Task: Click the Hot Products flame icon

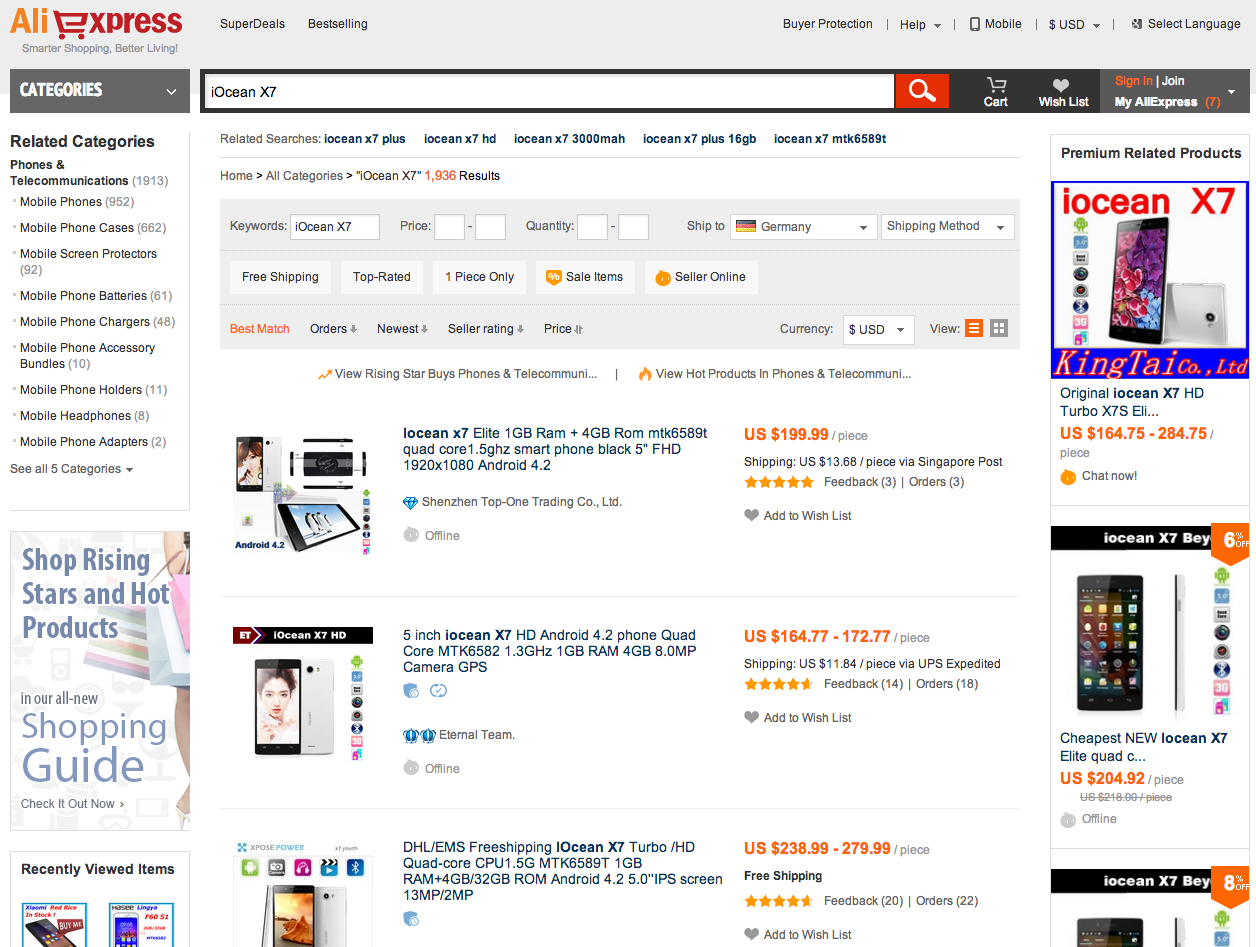Action: [645, 374]
